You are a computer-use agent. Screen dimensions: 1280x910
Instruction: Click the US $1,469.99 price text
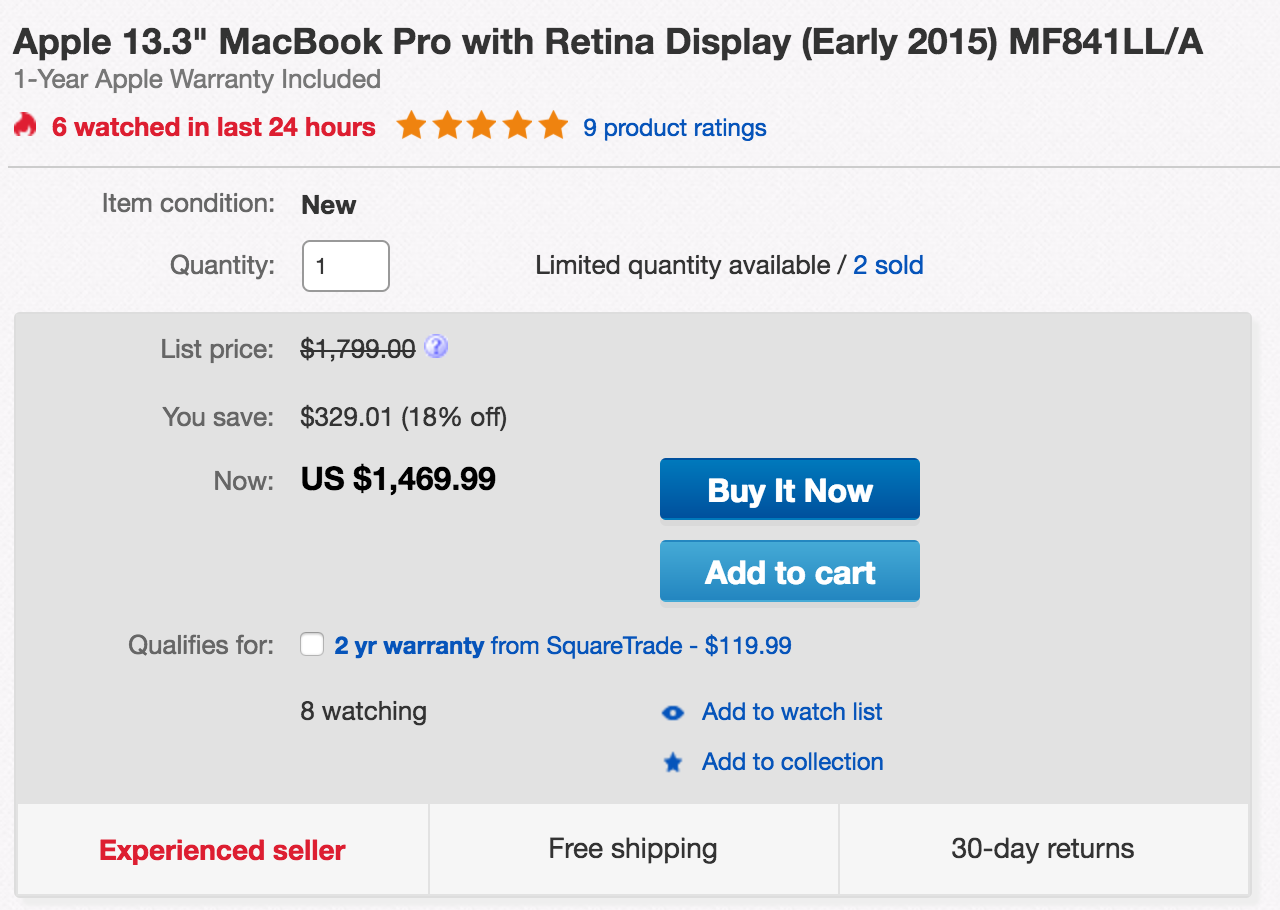(x=398, y=478)
